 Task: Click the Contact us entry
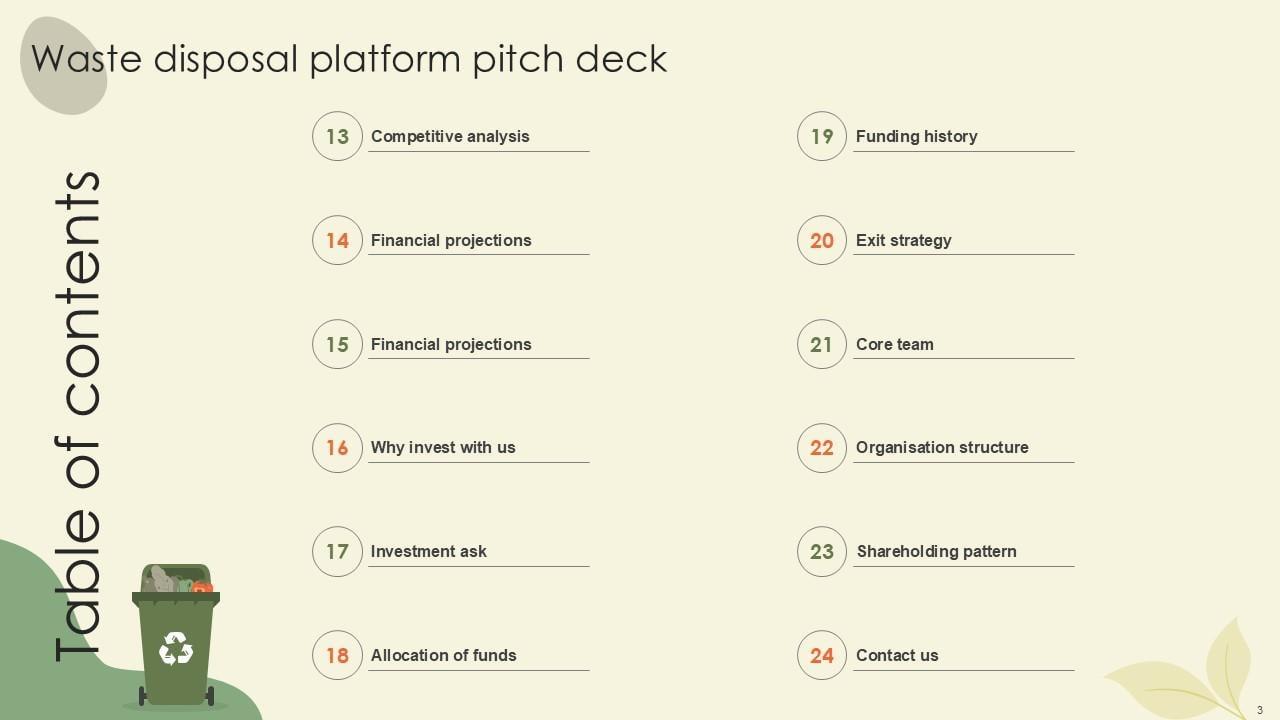coord(897,655)
